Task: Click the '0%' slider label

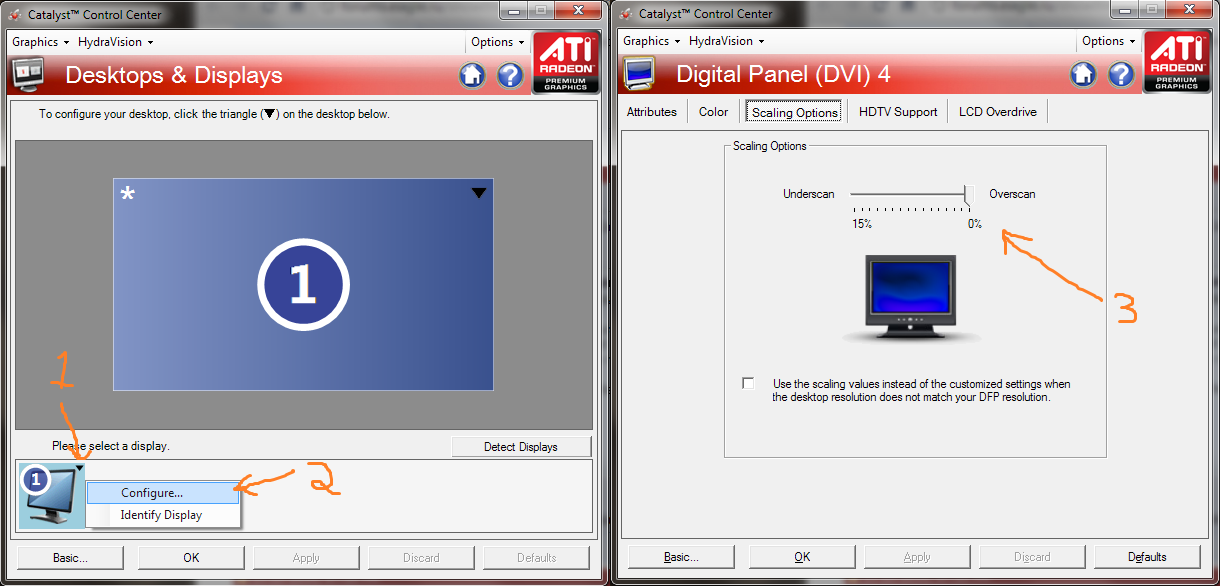Action: coord(975,224)
